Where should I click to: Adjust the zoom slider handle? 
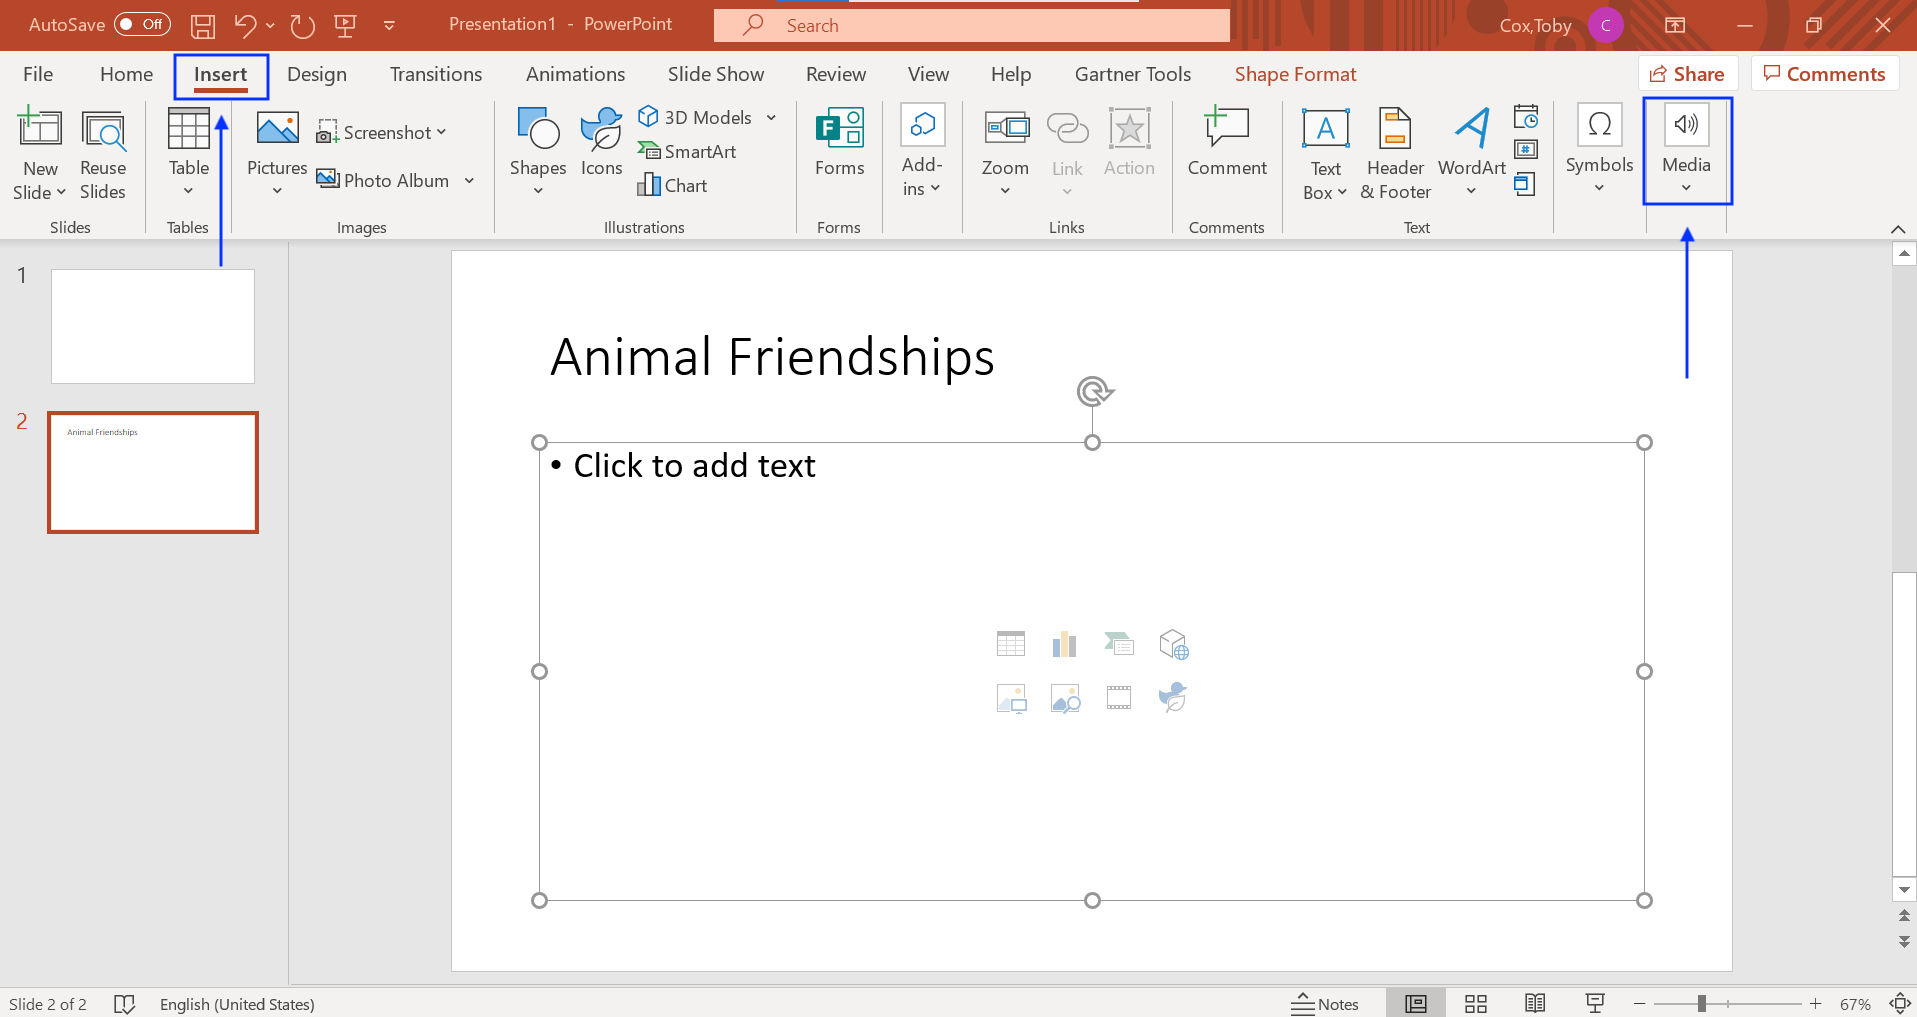[x=1701, y=1004]
